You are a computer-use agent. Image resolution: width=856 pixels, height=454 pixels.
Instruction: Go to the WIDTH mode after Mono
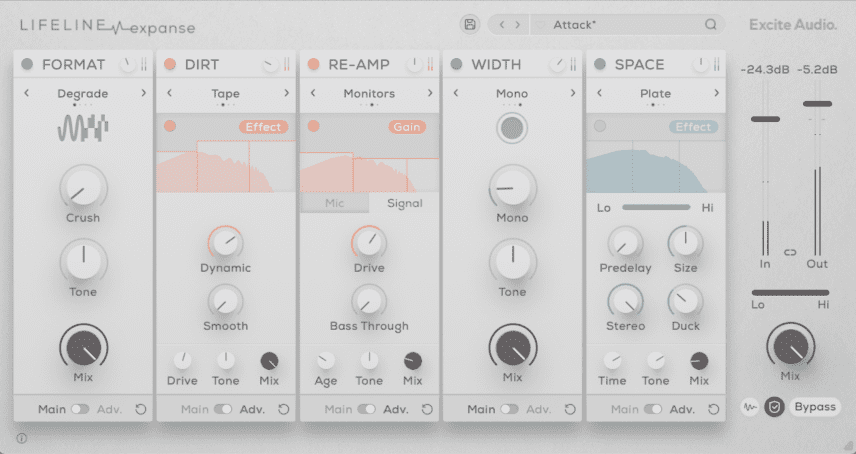click(x=573, y=93)
